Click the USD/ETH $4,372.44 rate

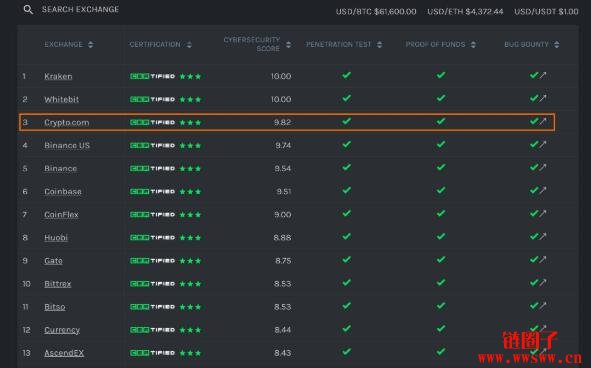[x=465, y=12]
